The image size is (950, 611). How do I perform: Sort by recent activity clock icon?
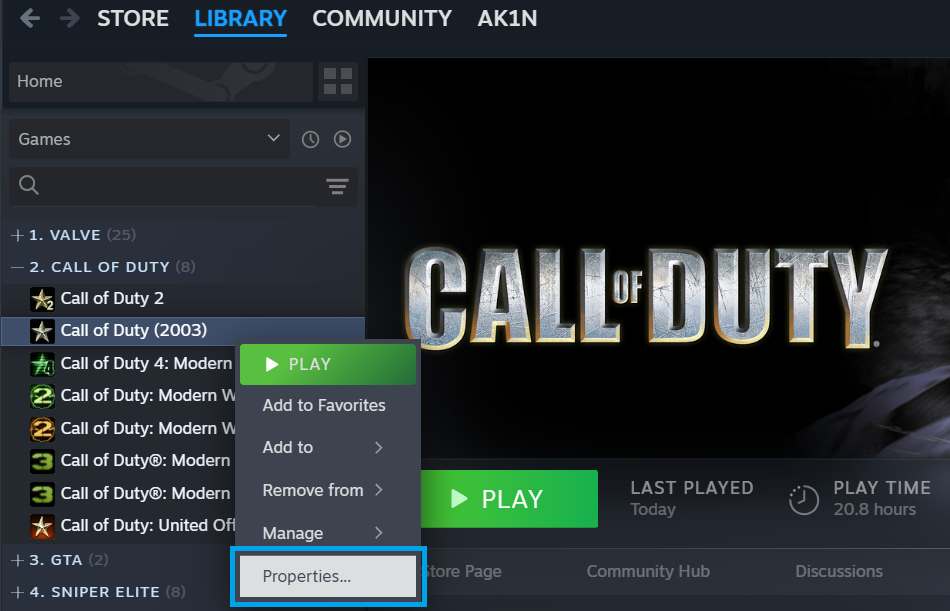(310, 139)
